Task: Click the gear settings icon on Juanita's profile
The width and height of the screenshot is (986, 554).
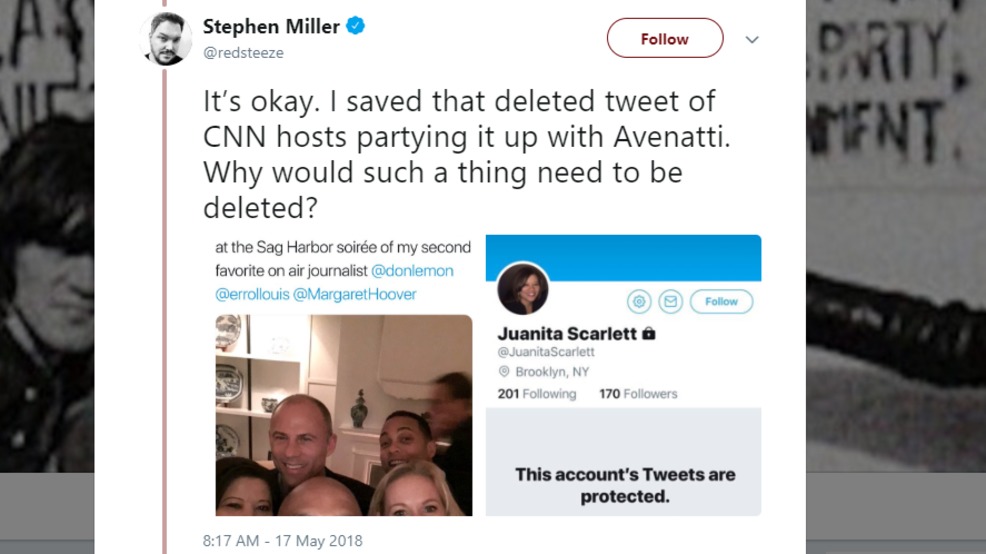Action: tap(639, 302)
